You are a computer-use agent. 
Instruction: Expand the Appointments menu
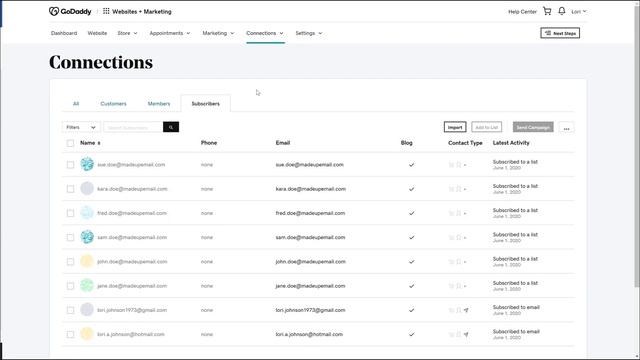click(x=170, y=33)
